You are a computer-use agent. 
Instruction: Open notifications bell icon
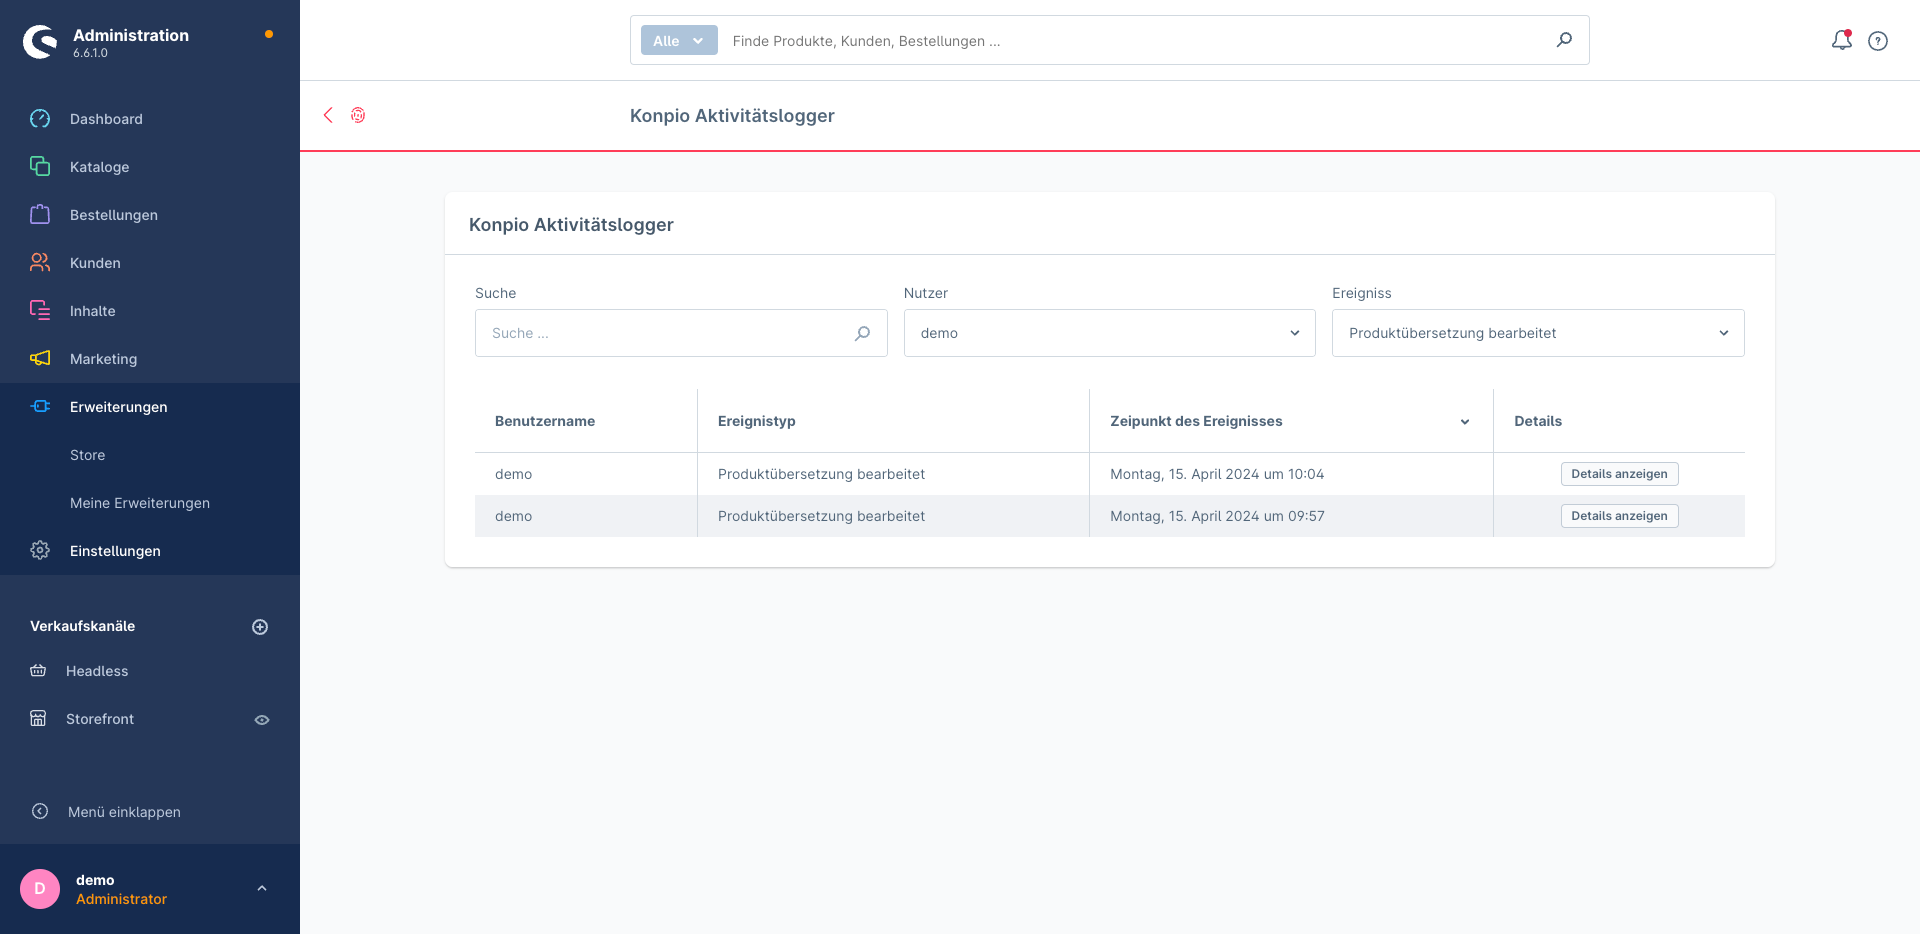pos(1841,40)
